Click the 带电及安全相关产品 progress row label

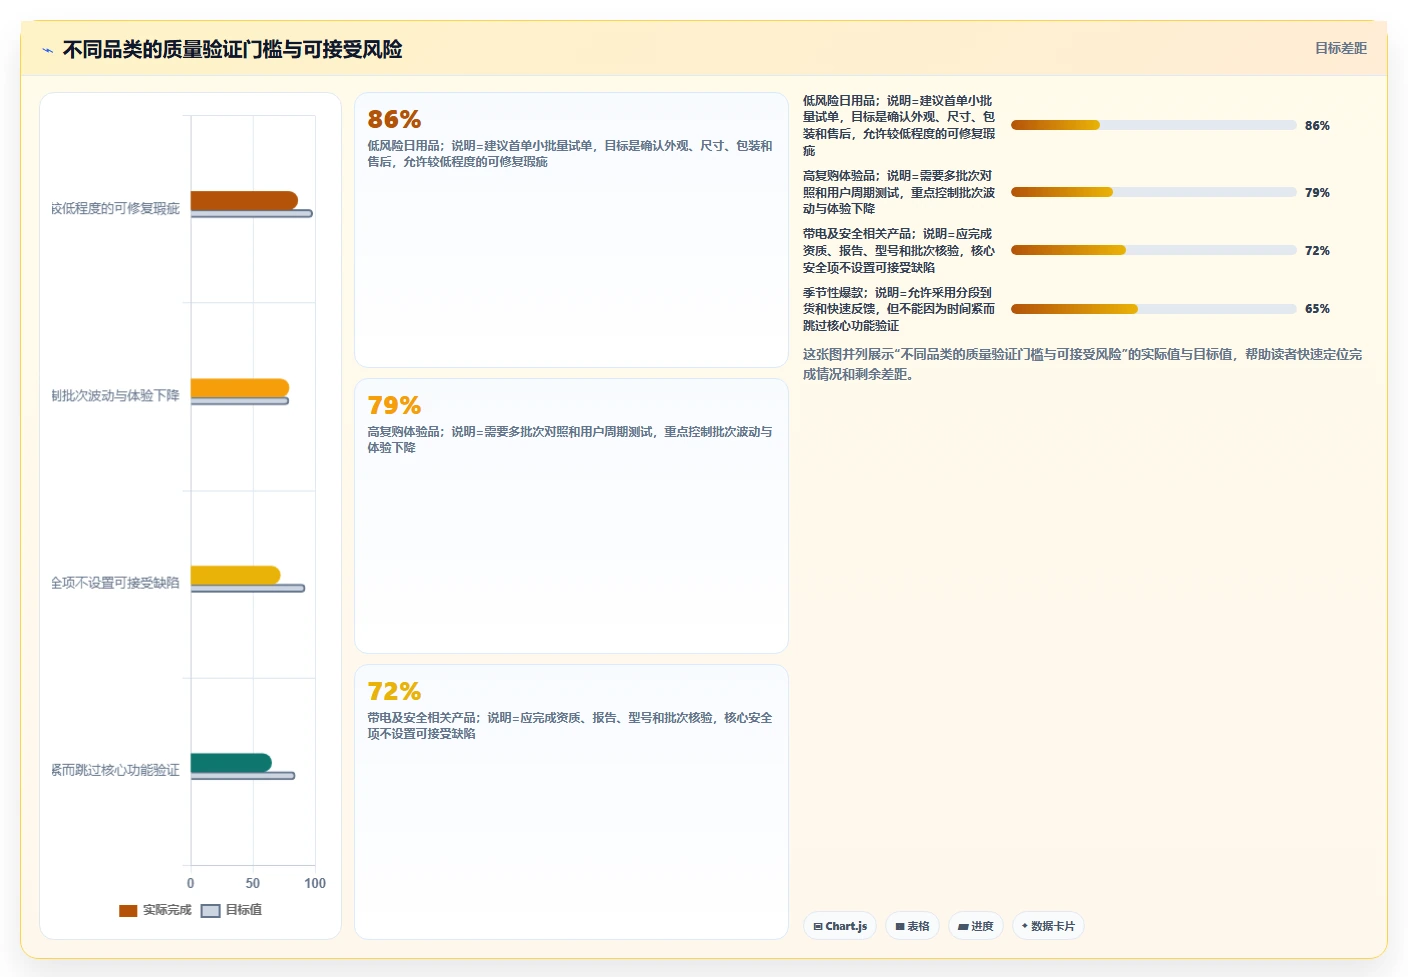[899, 251]
